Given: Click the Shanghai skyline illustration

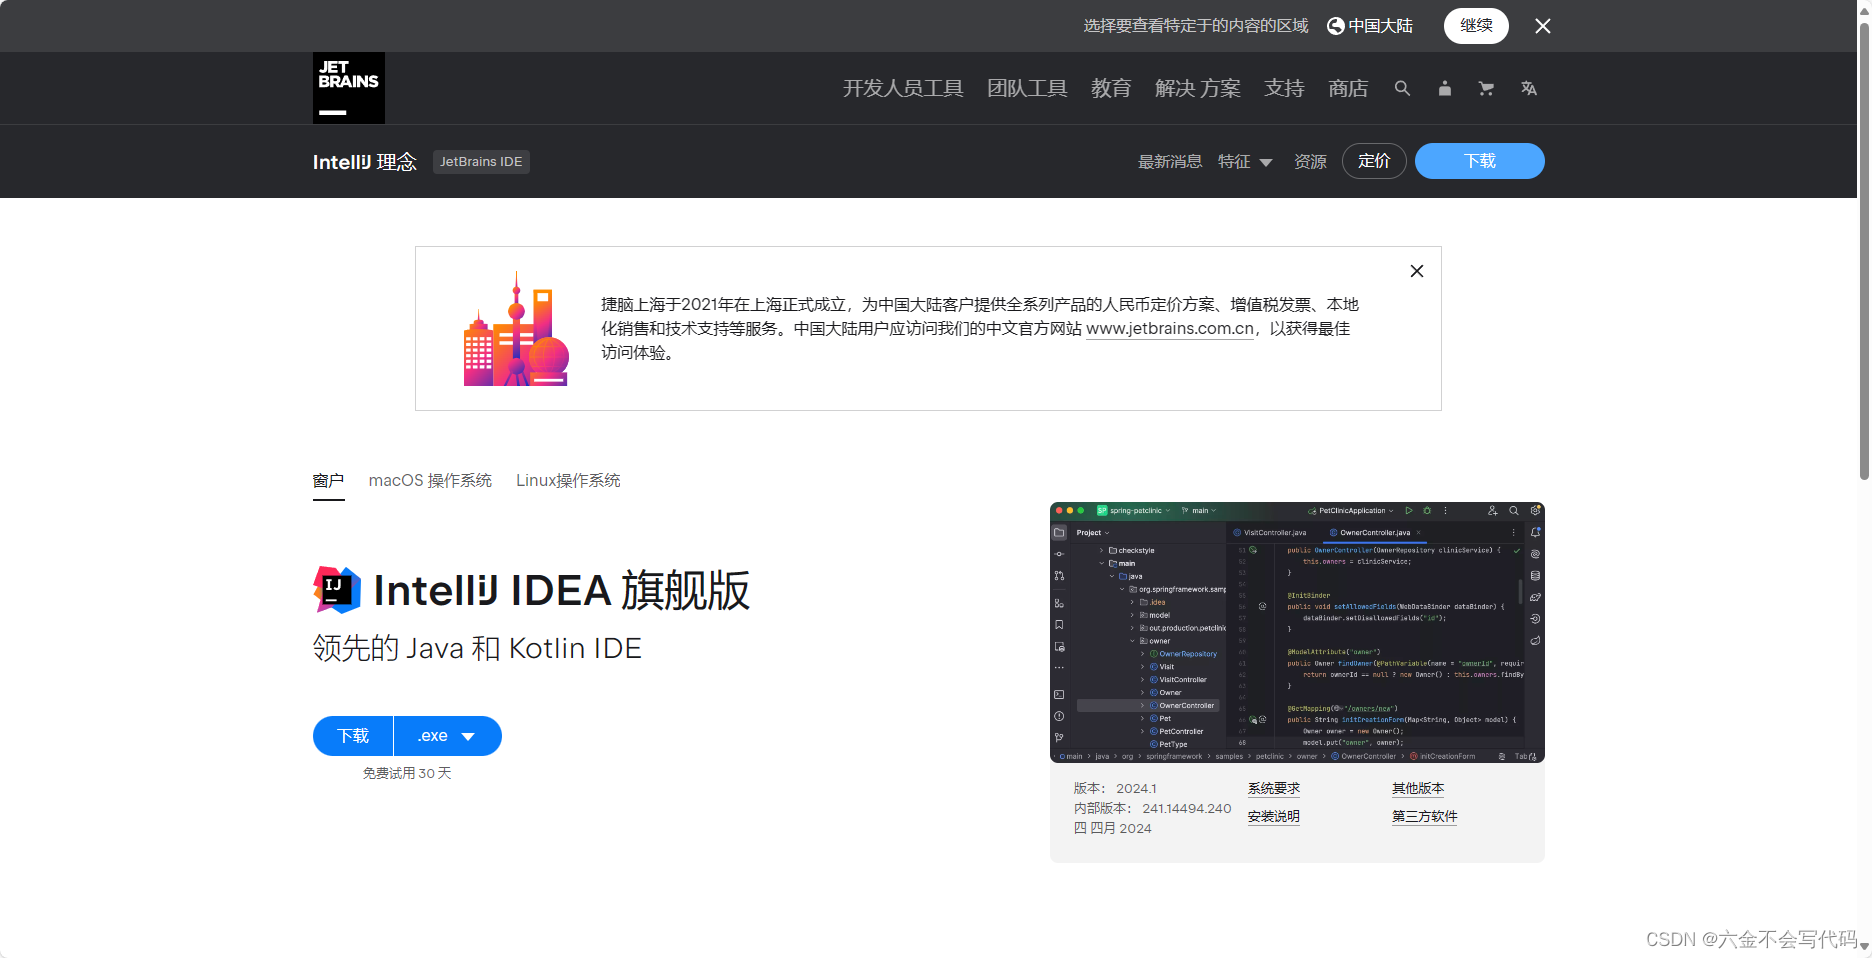Looking at the screenshot, I should [x=516, y=329].
